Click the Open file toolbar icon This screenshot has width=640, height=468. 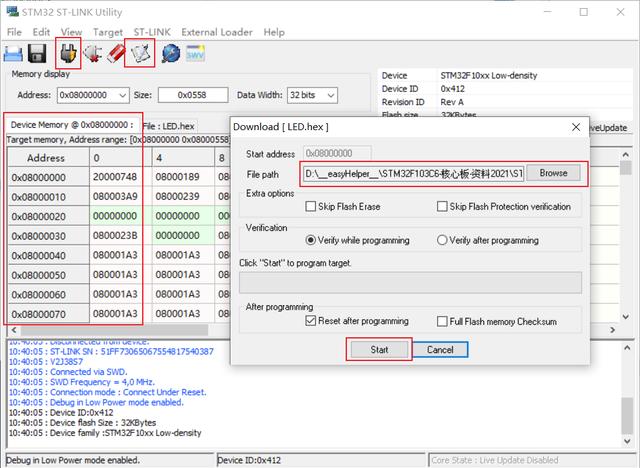click(x=13, y=53)
